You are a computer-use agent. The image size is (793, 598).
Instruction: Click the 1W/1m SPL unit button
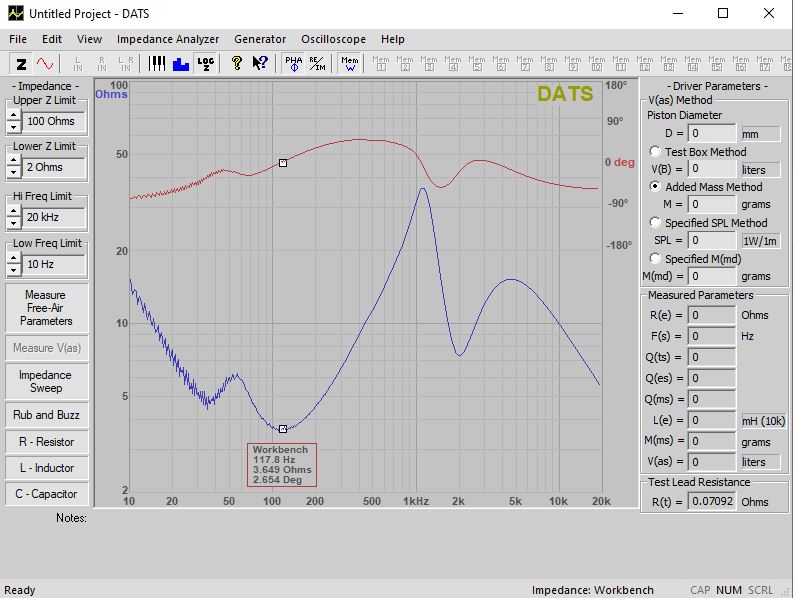(x=761, y=241)
